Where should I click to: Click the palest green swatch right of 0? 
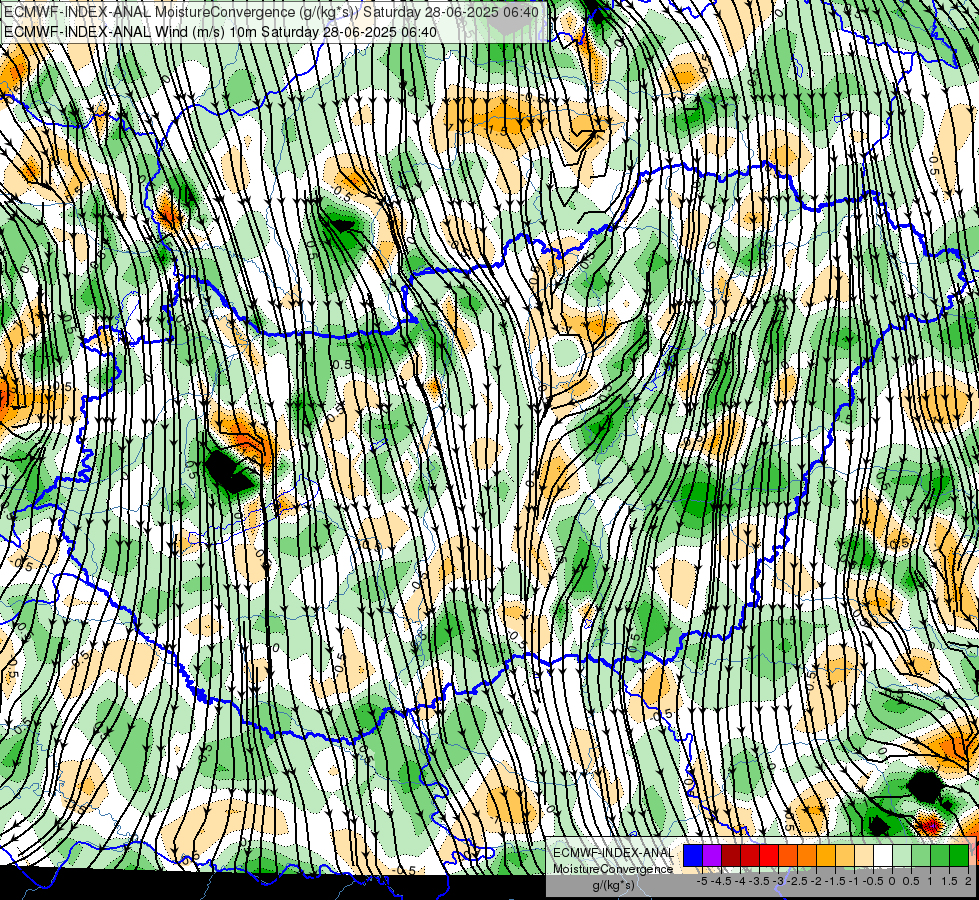click(902, 856)
